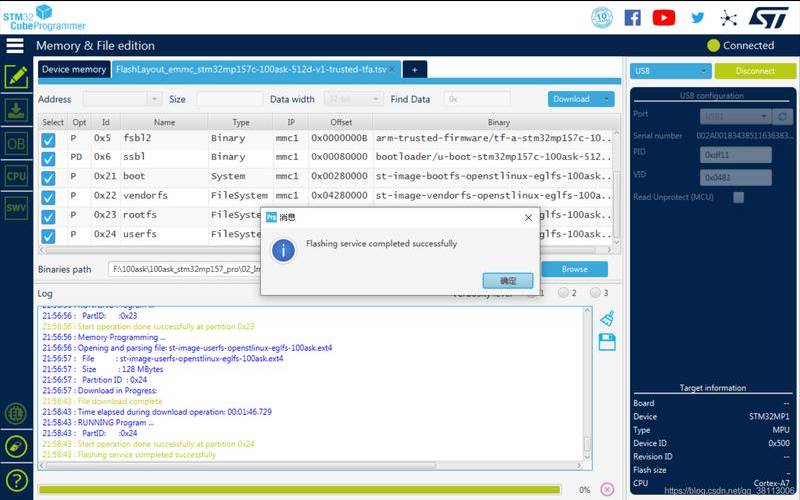This screenshot has height=500, width=800.
Task: Click the Download button
Action: [x=573, y=99]
